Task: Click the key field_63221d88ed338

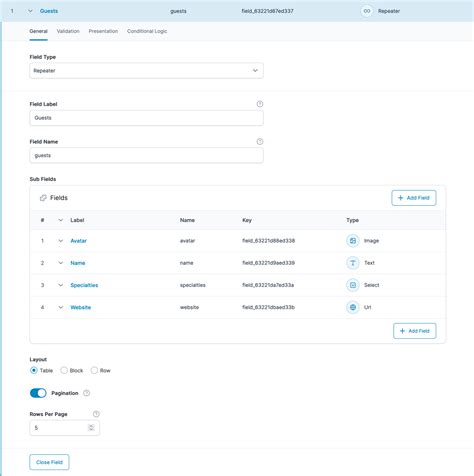Action: (268, 241)
